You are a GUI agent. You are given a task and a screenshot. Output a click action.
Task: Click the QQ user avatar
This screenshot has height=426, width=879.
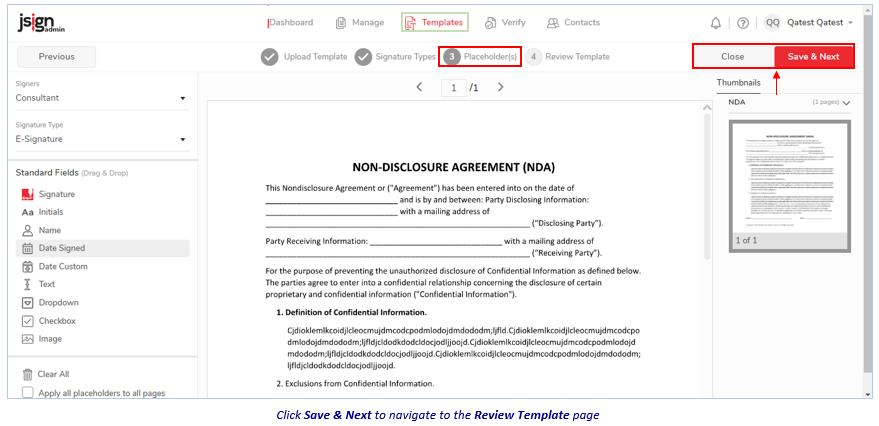click(772, 23)
